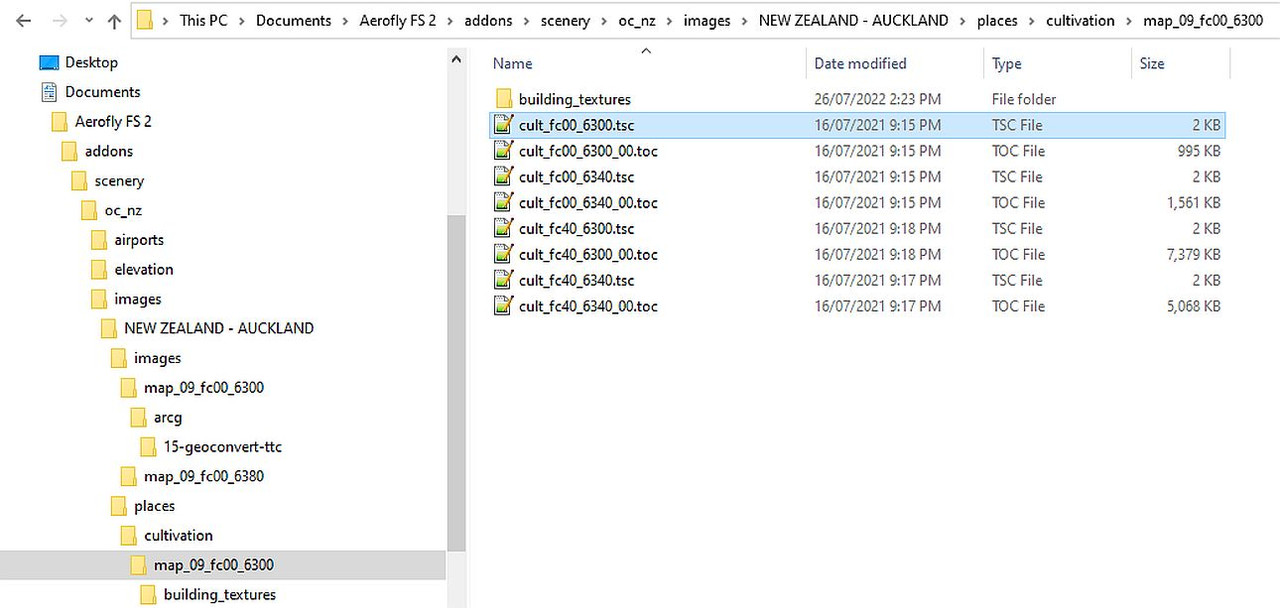The image size is (1280, 608).
Task: Select the cult_fc00_6340_00.toc file icon
Action: 503,203
